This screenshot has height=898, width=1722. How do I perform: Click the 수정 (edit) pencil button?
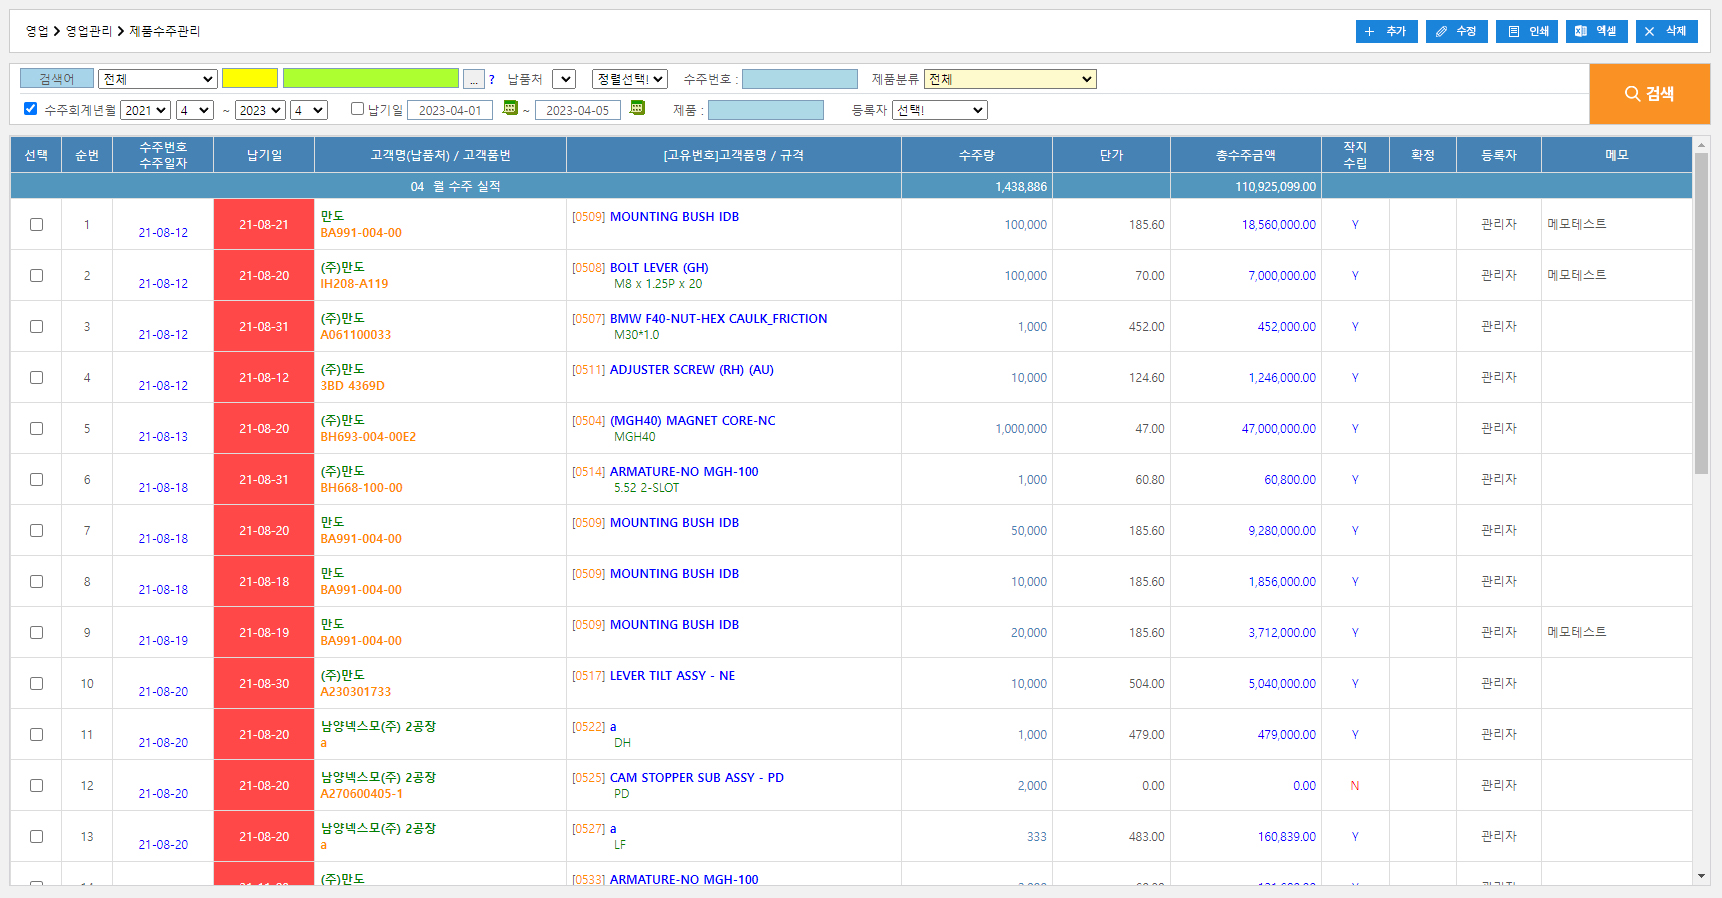(1456, 31)
